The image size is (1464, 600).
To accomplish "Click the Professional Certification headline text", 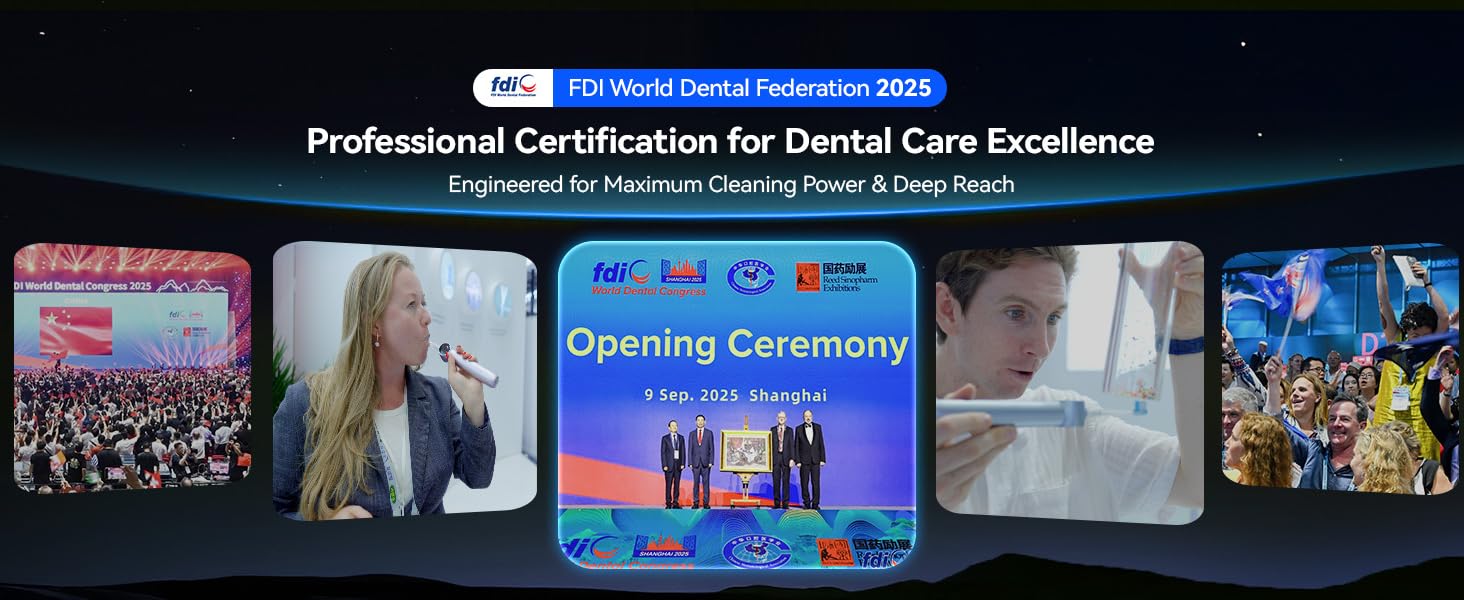I will [x=731, y=141].
